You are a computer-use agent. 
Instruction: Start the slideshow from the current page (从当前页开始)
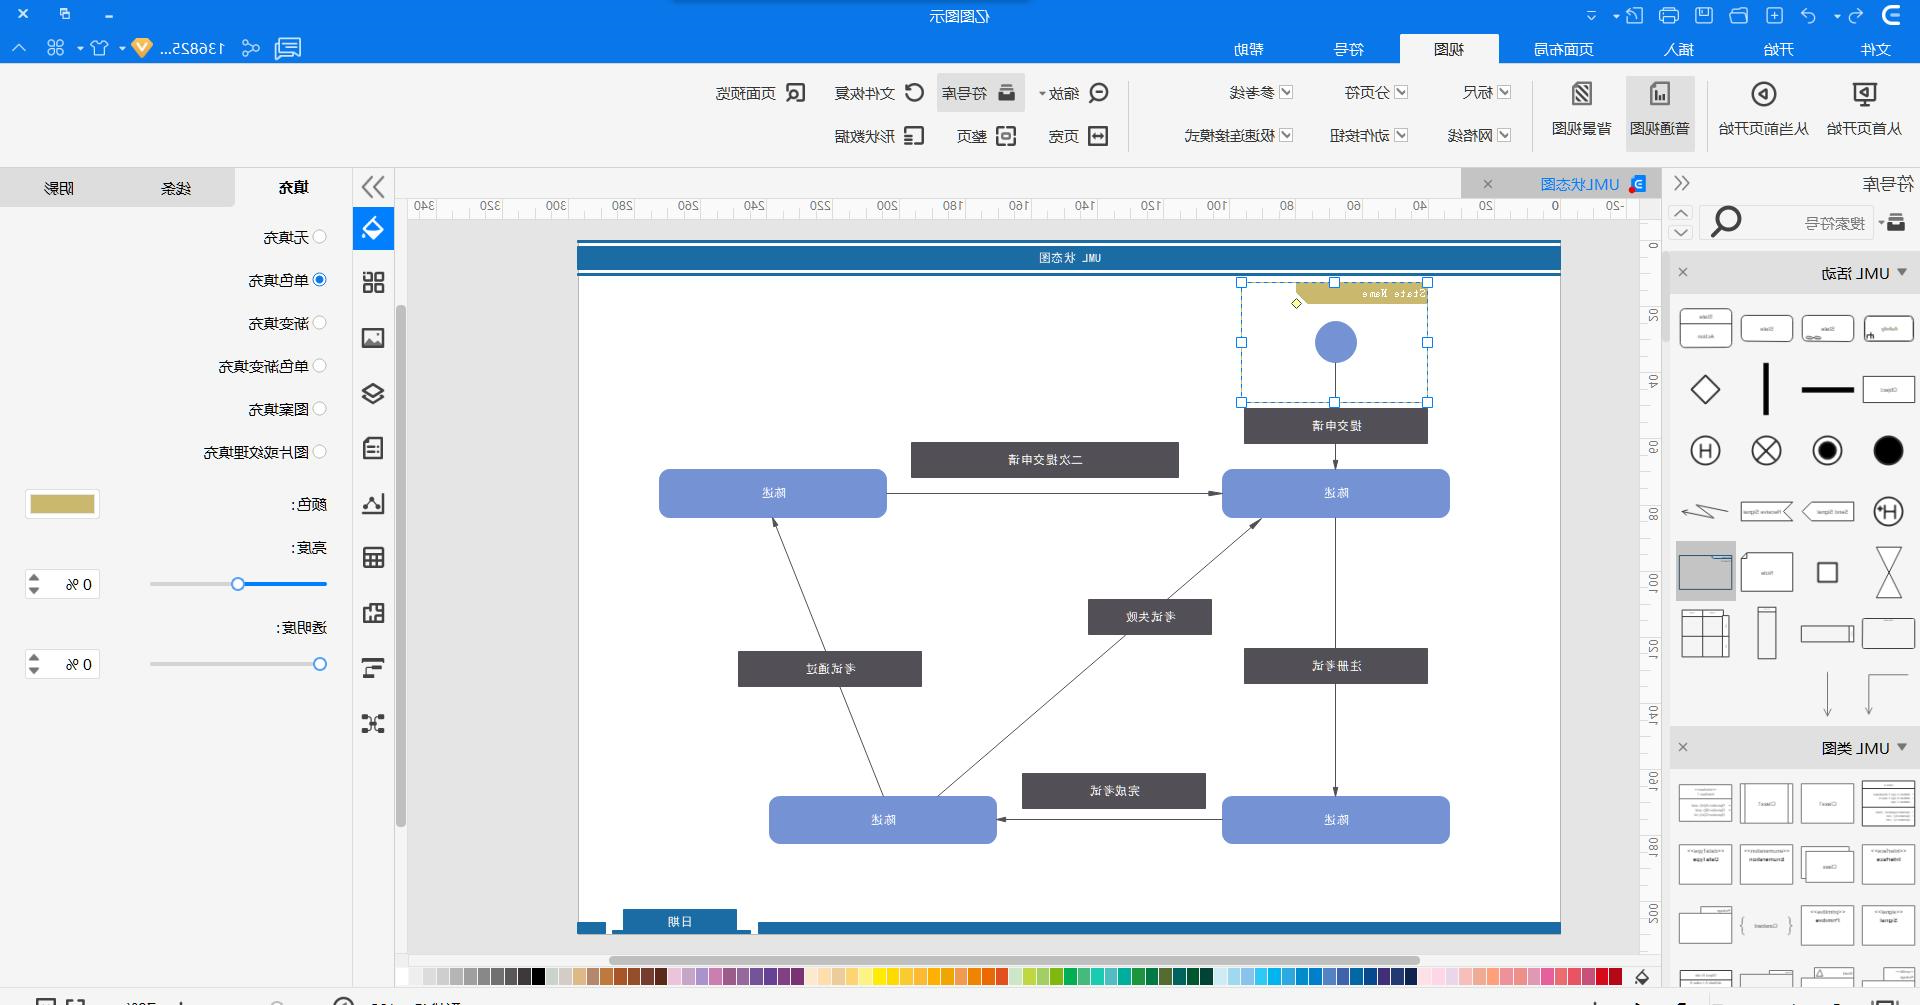click(x=1763, y=109)
